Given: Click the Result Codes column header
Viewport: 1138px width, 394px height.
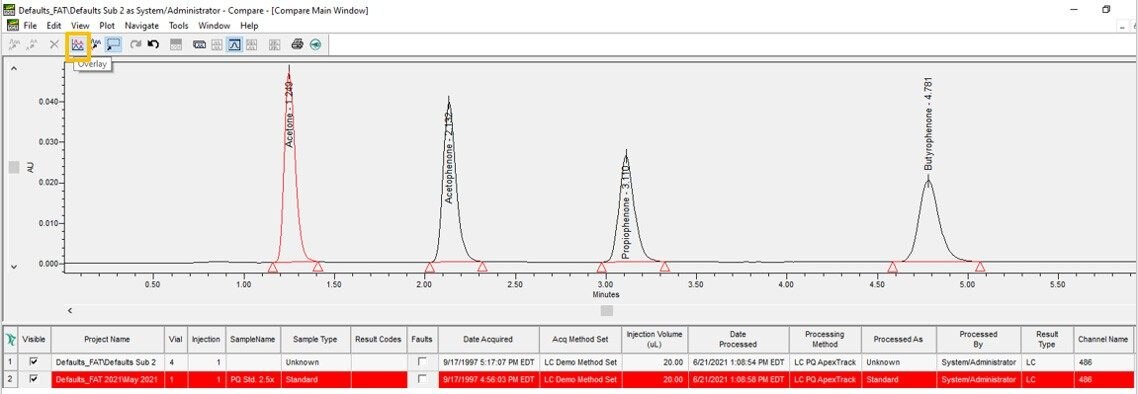Looking at the screenshot, I should point(378,339).
